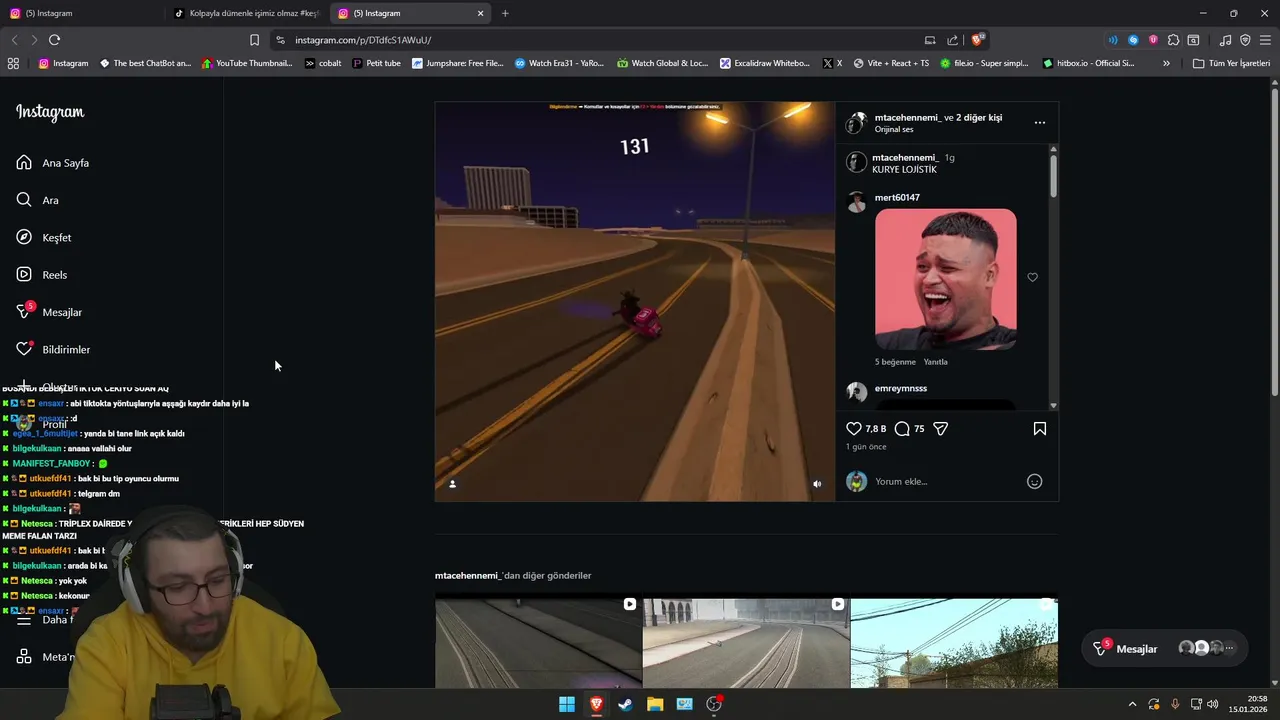Open comments via speech bubble icon

[902, 428]
